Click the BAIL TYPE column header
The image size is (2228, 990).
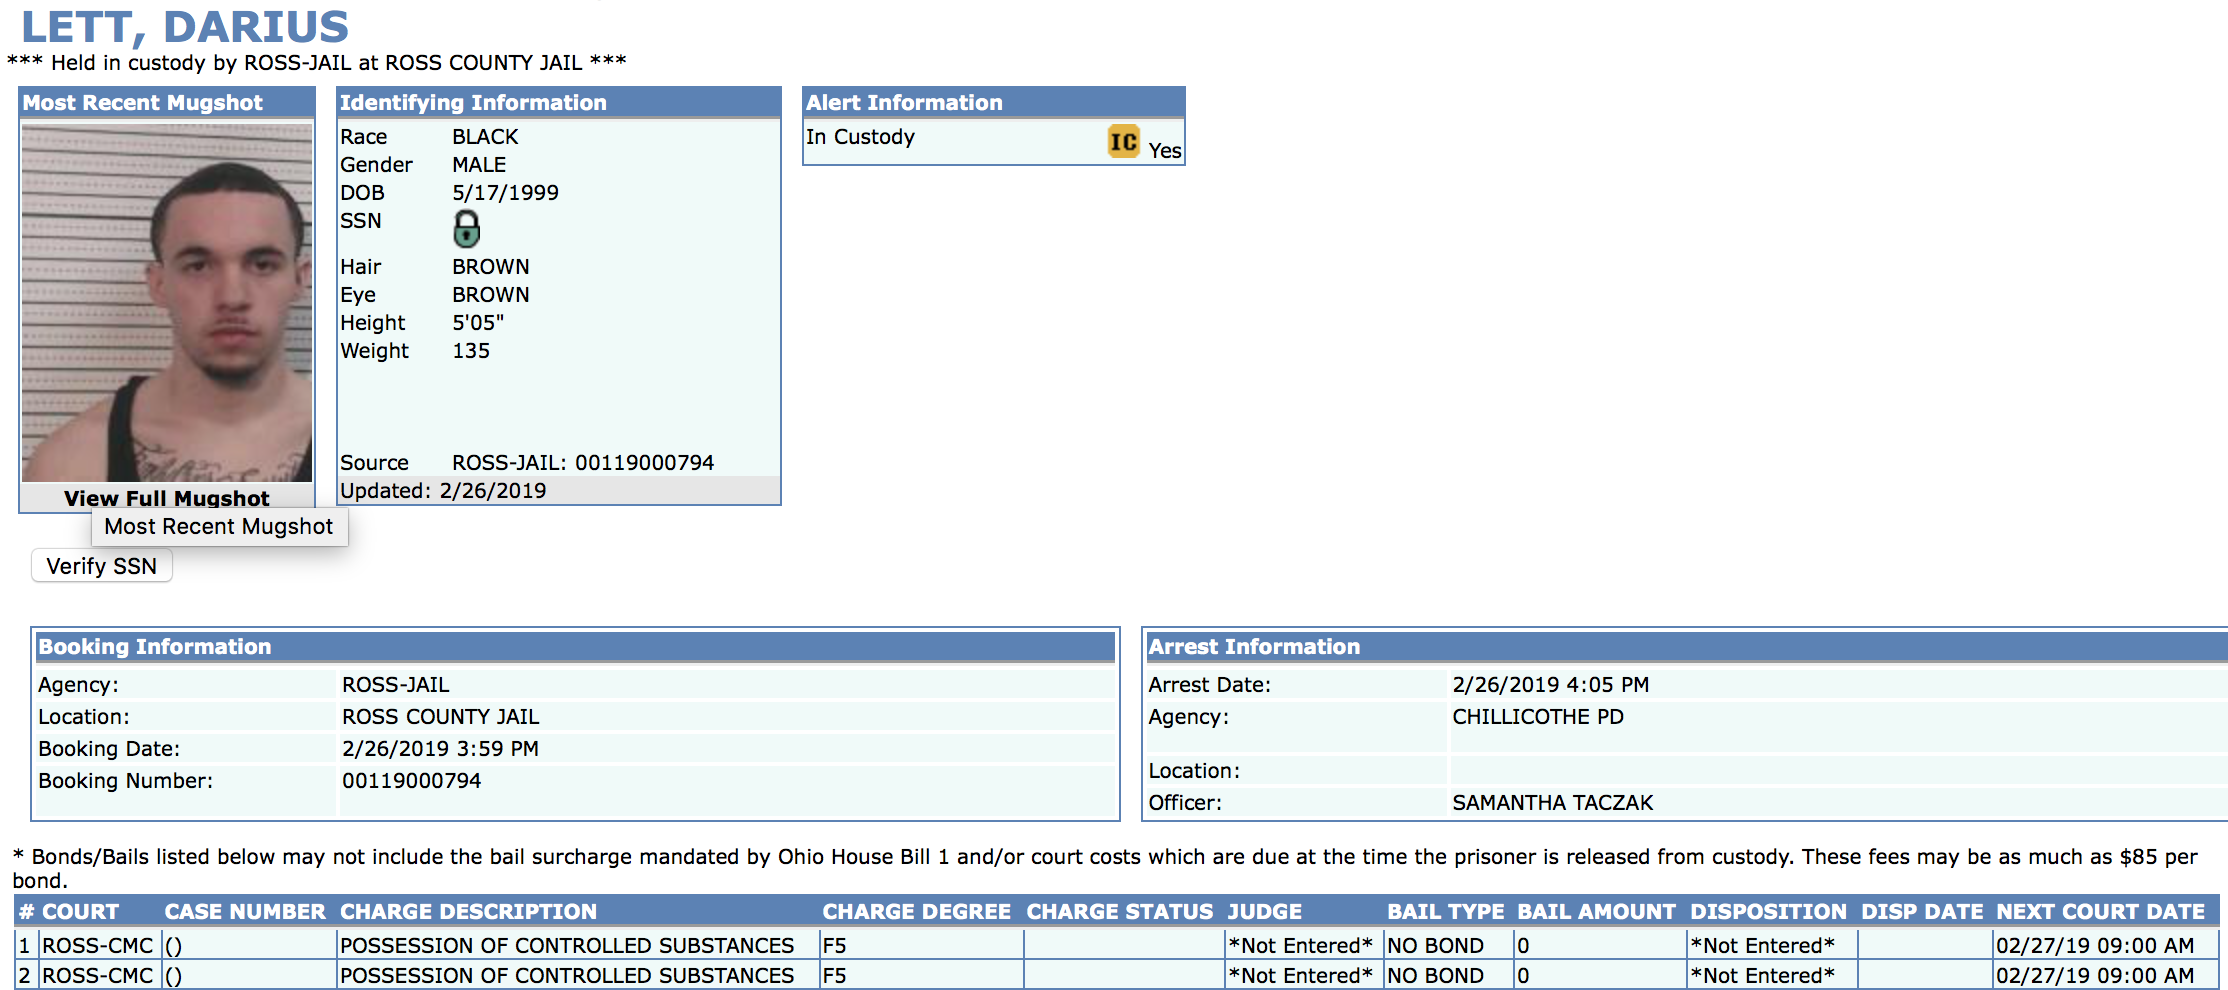[x=1445, y=911]
